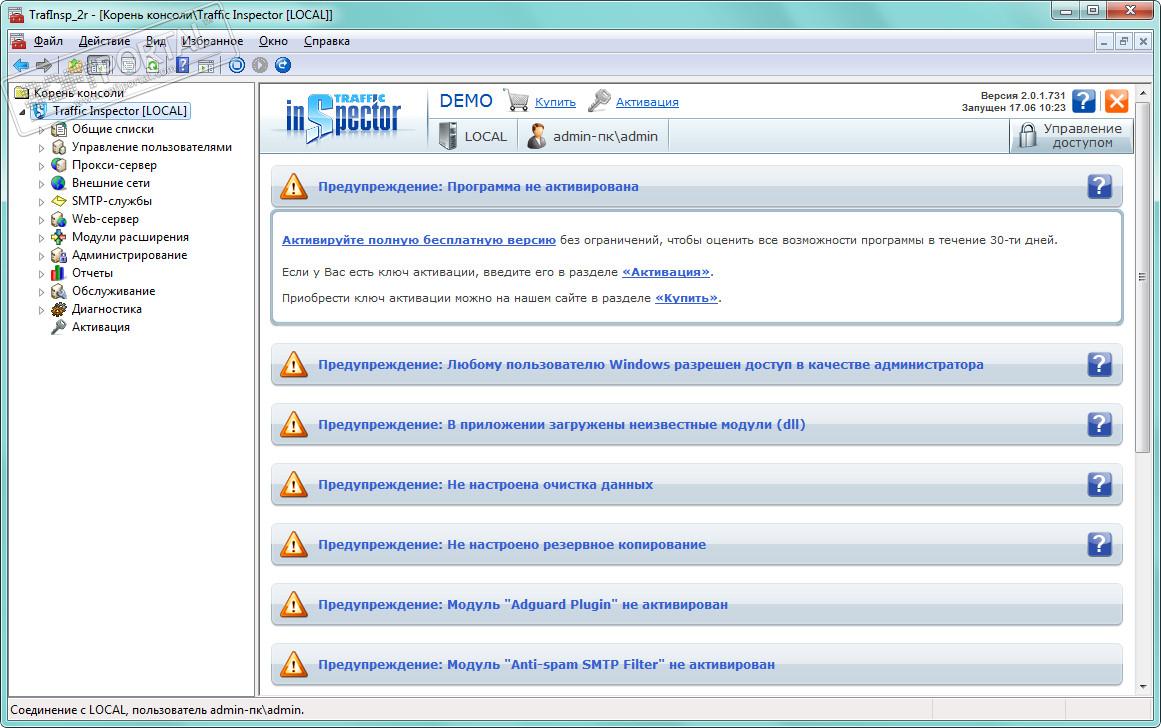Click the Активация link in the header
This screenshot has width=1161, height=728.
click(647, 102)
